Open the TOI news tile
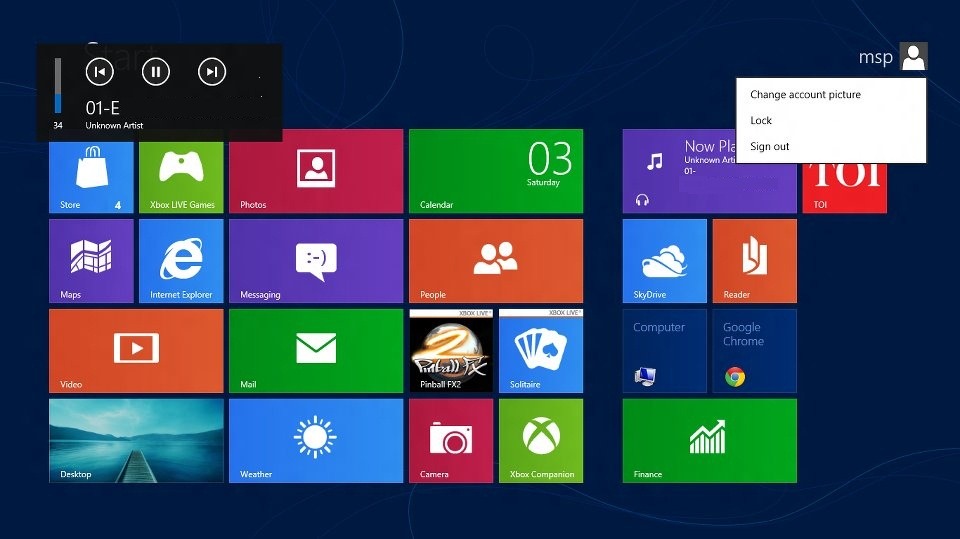 (x=845, y=189)
